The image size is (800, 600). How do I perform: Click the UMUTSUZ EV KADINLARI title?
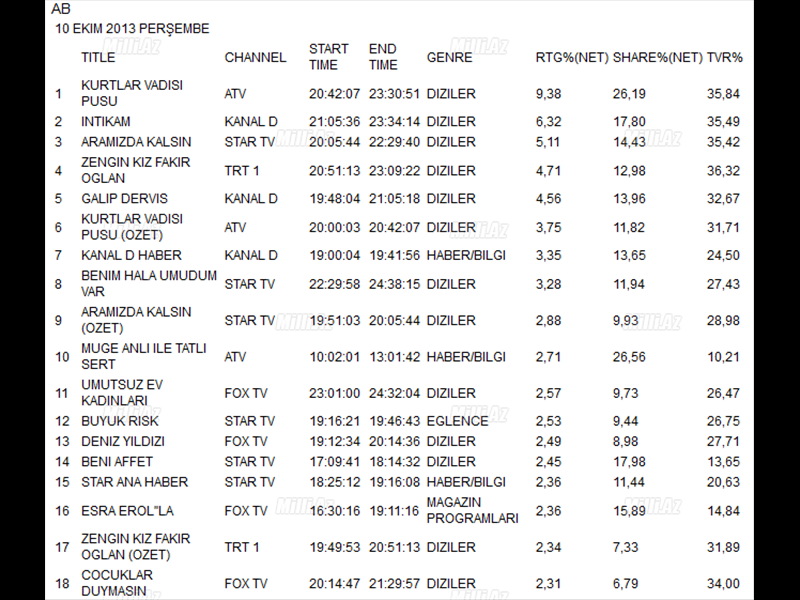pos(122,393)
